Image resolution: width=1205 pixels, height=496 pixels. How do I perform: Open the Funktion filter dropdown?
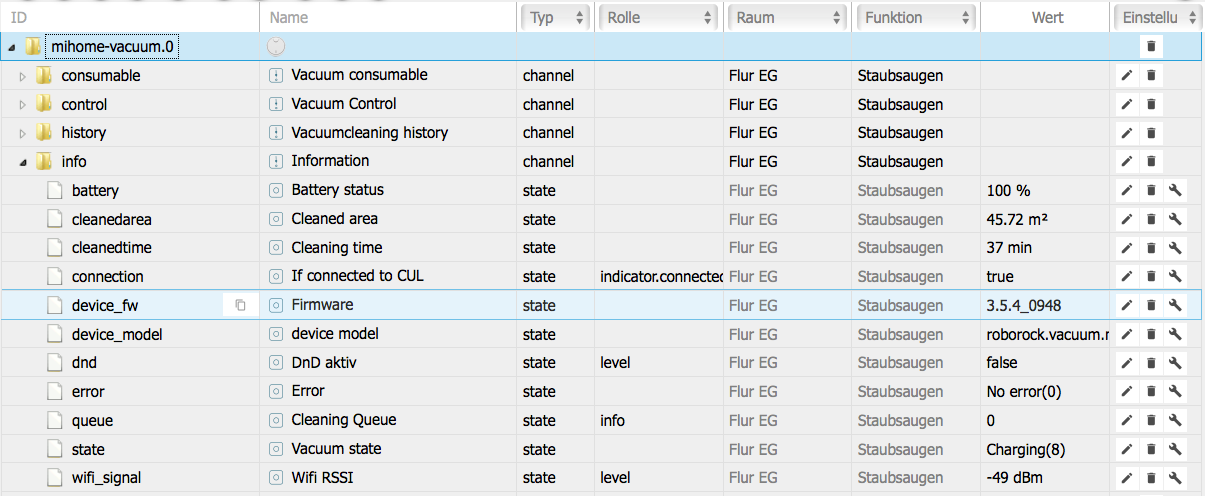tap(916, 17)
